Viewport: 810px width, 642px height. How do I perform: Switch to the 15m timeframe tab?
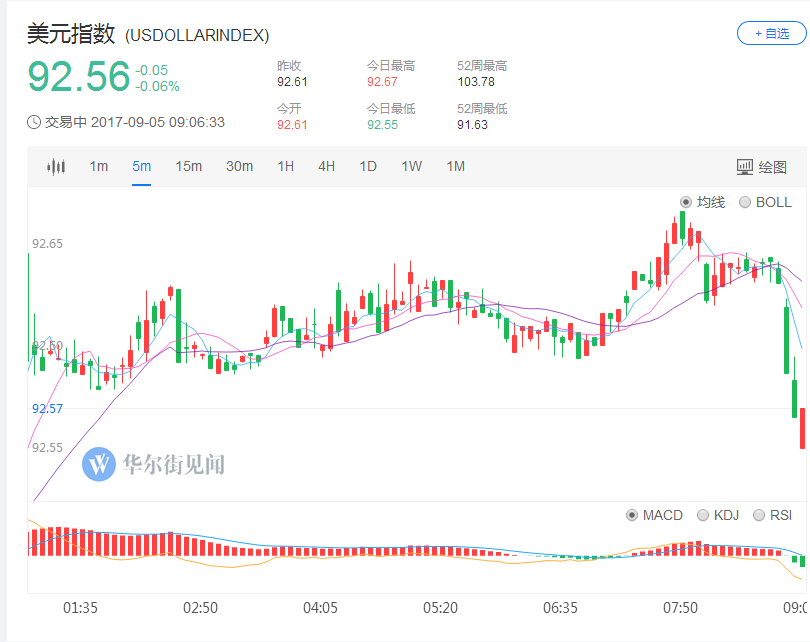189,166
